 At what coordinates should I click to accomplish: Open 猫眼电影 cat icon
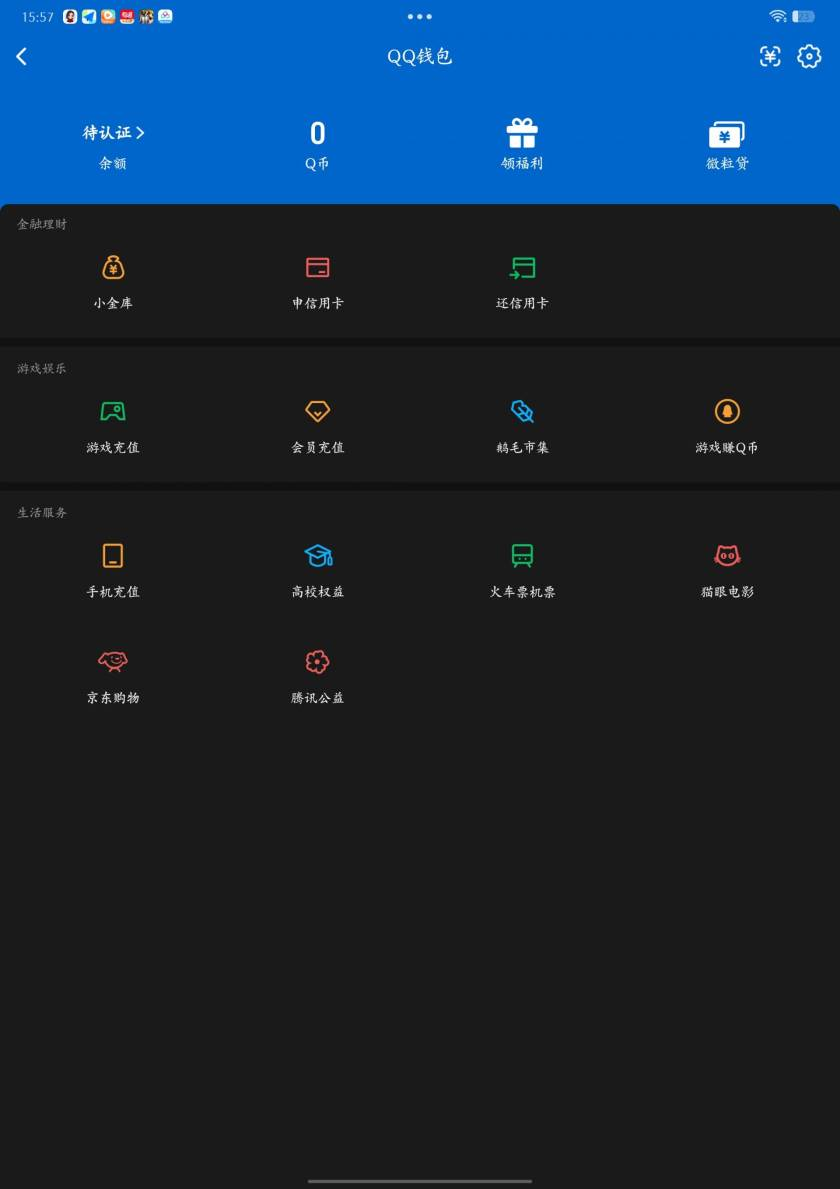[x=727, y=556]
